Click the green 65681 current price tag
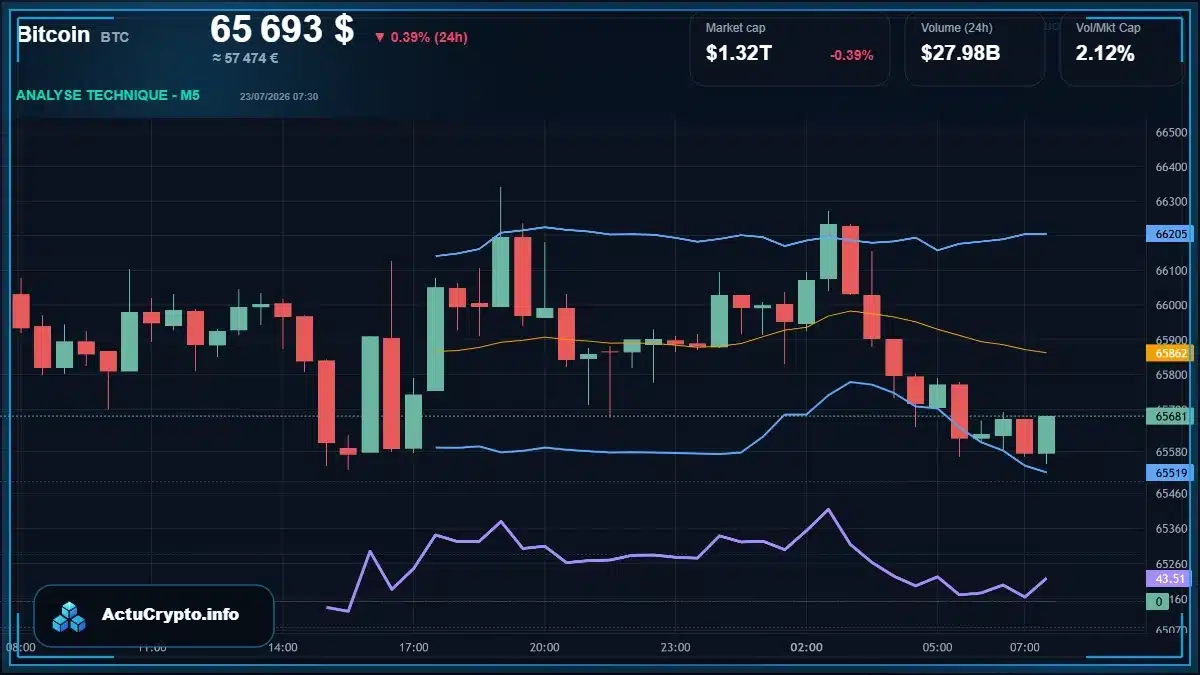1200x675 pixels. pos(1170,416)
